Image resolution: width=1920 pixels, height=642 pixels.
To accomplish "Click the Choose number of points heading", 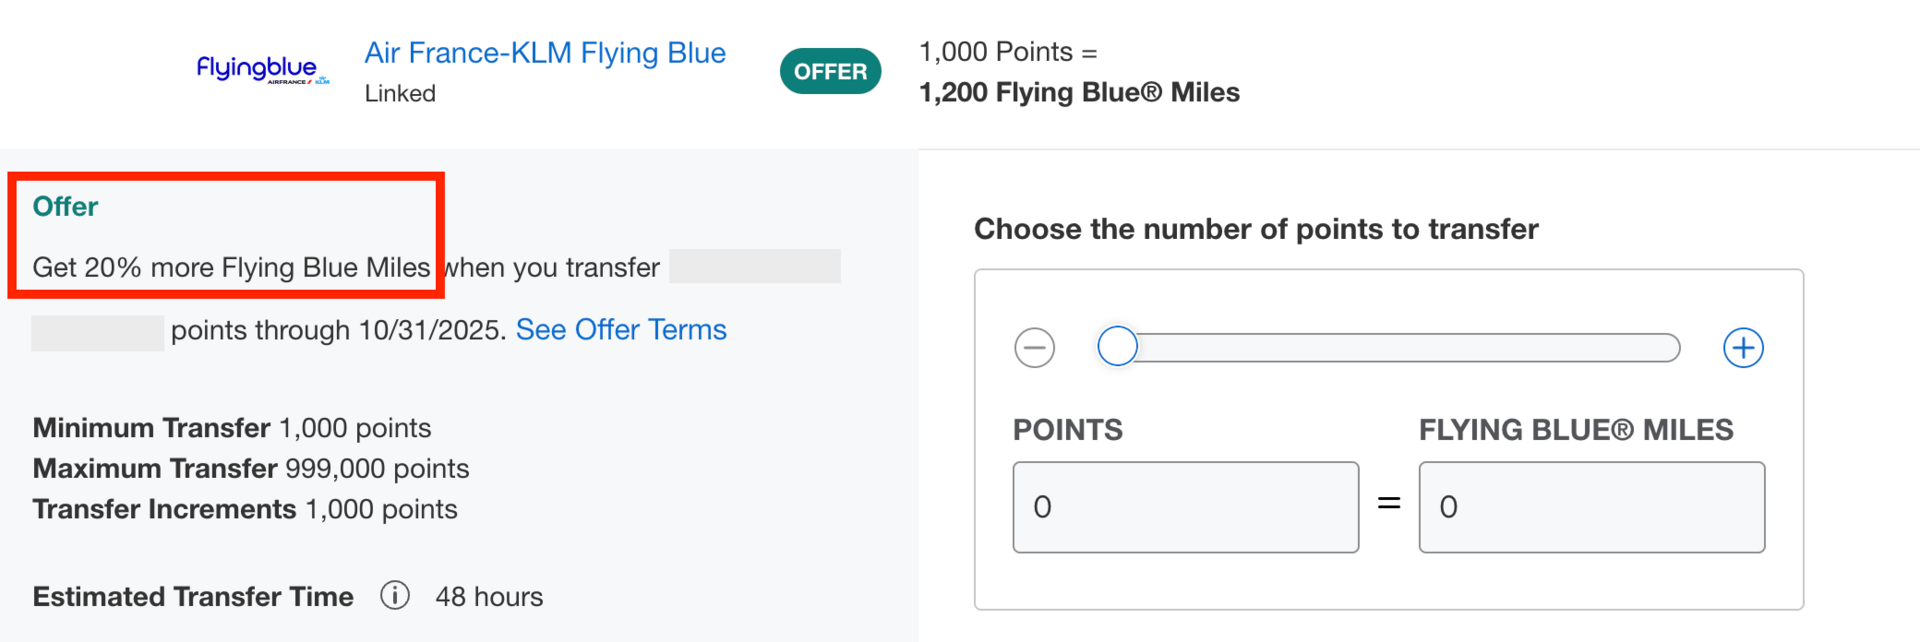I will pos(1256,229).
